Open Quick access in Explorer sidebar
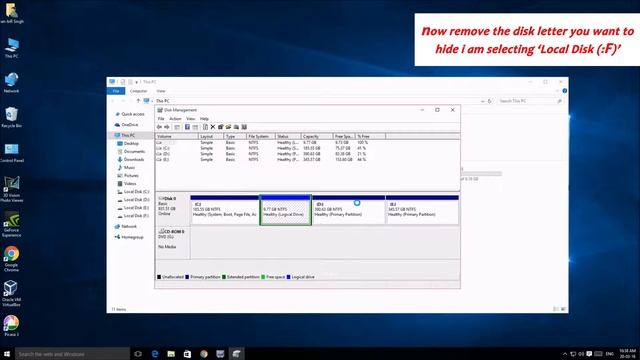 click(132, 114)
